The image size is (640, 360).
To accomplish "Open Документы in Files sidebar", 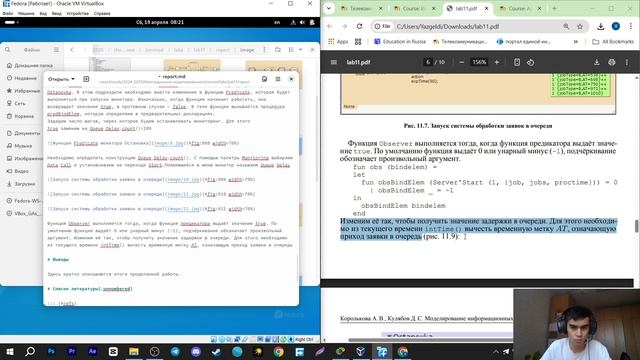I will [24, 133].
